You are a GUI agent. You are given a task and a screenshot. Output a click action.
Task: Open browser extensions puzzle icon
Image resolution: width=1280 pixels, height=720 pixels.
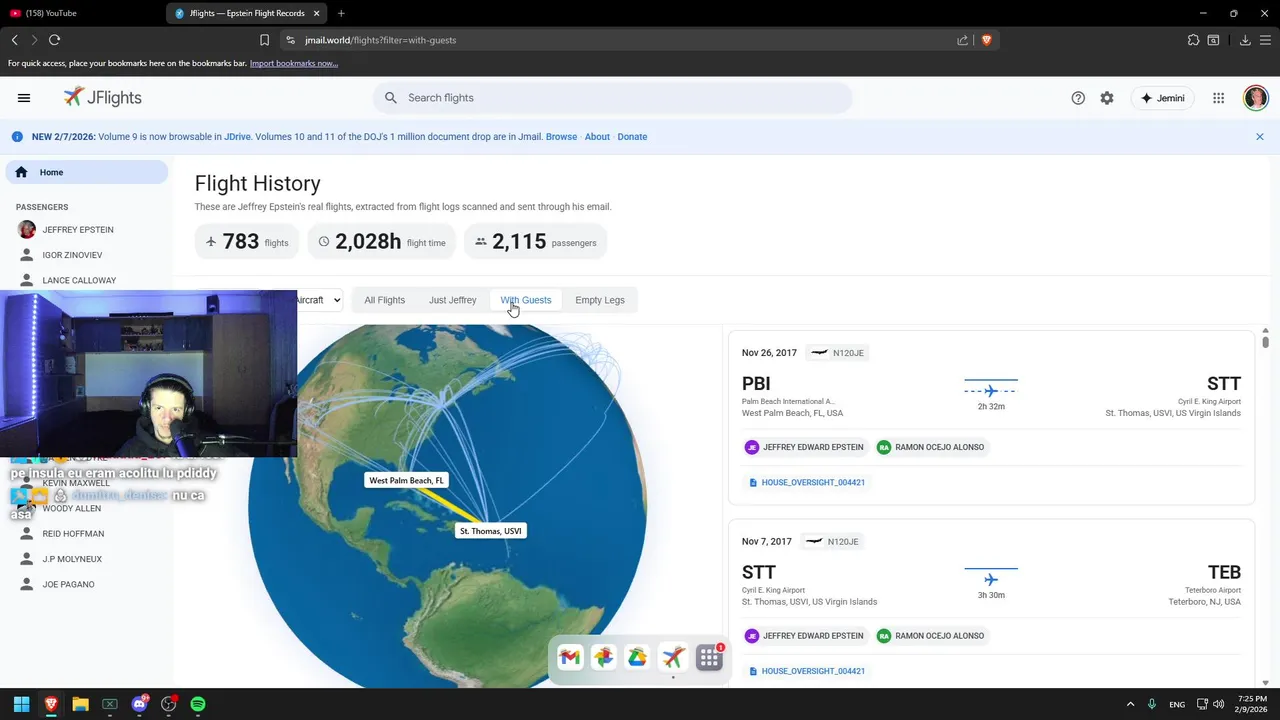coord(1193,40)
